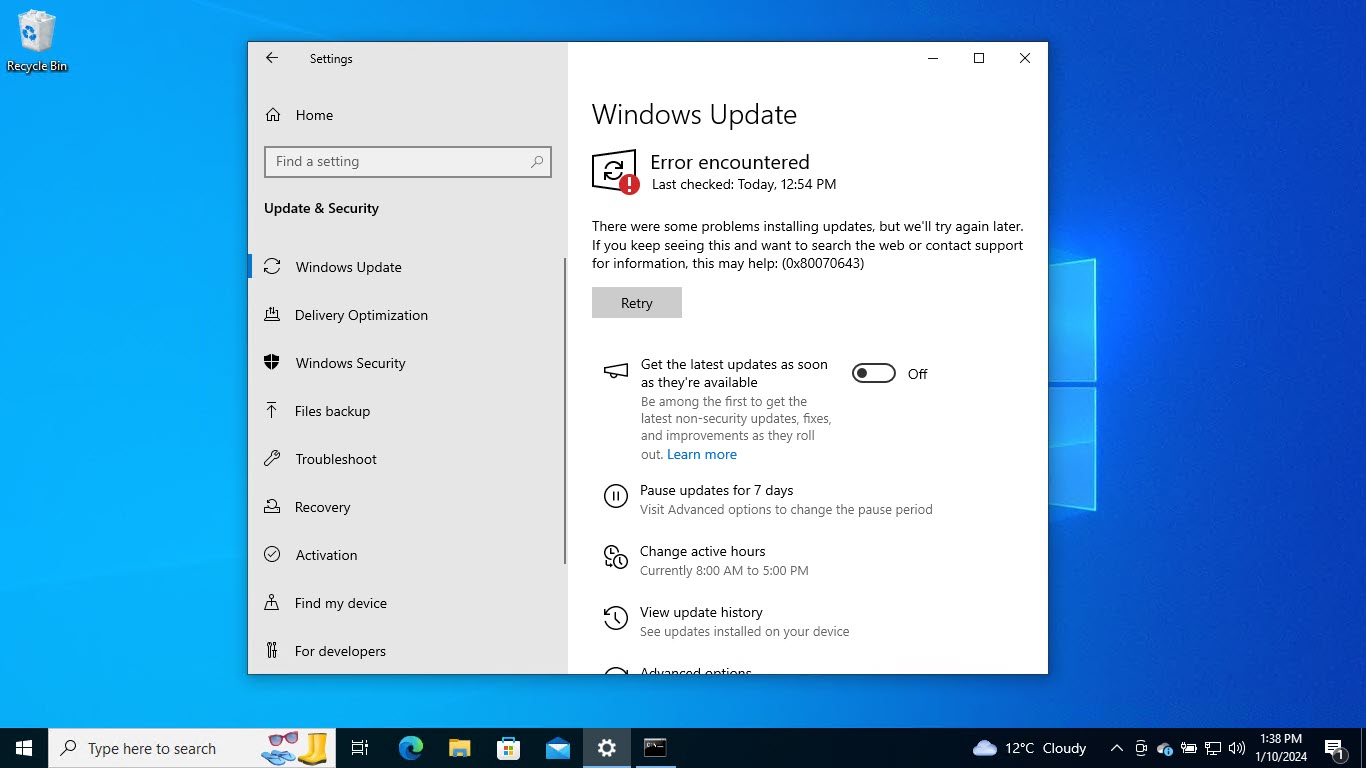Click the Update & Security heading

[321, 208]
